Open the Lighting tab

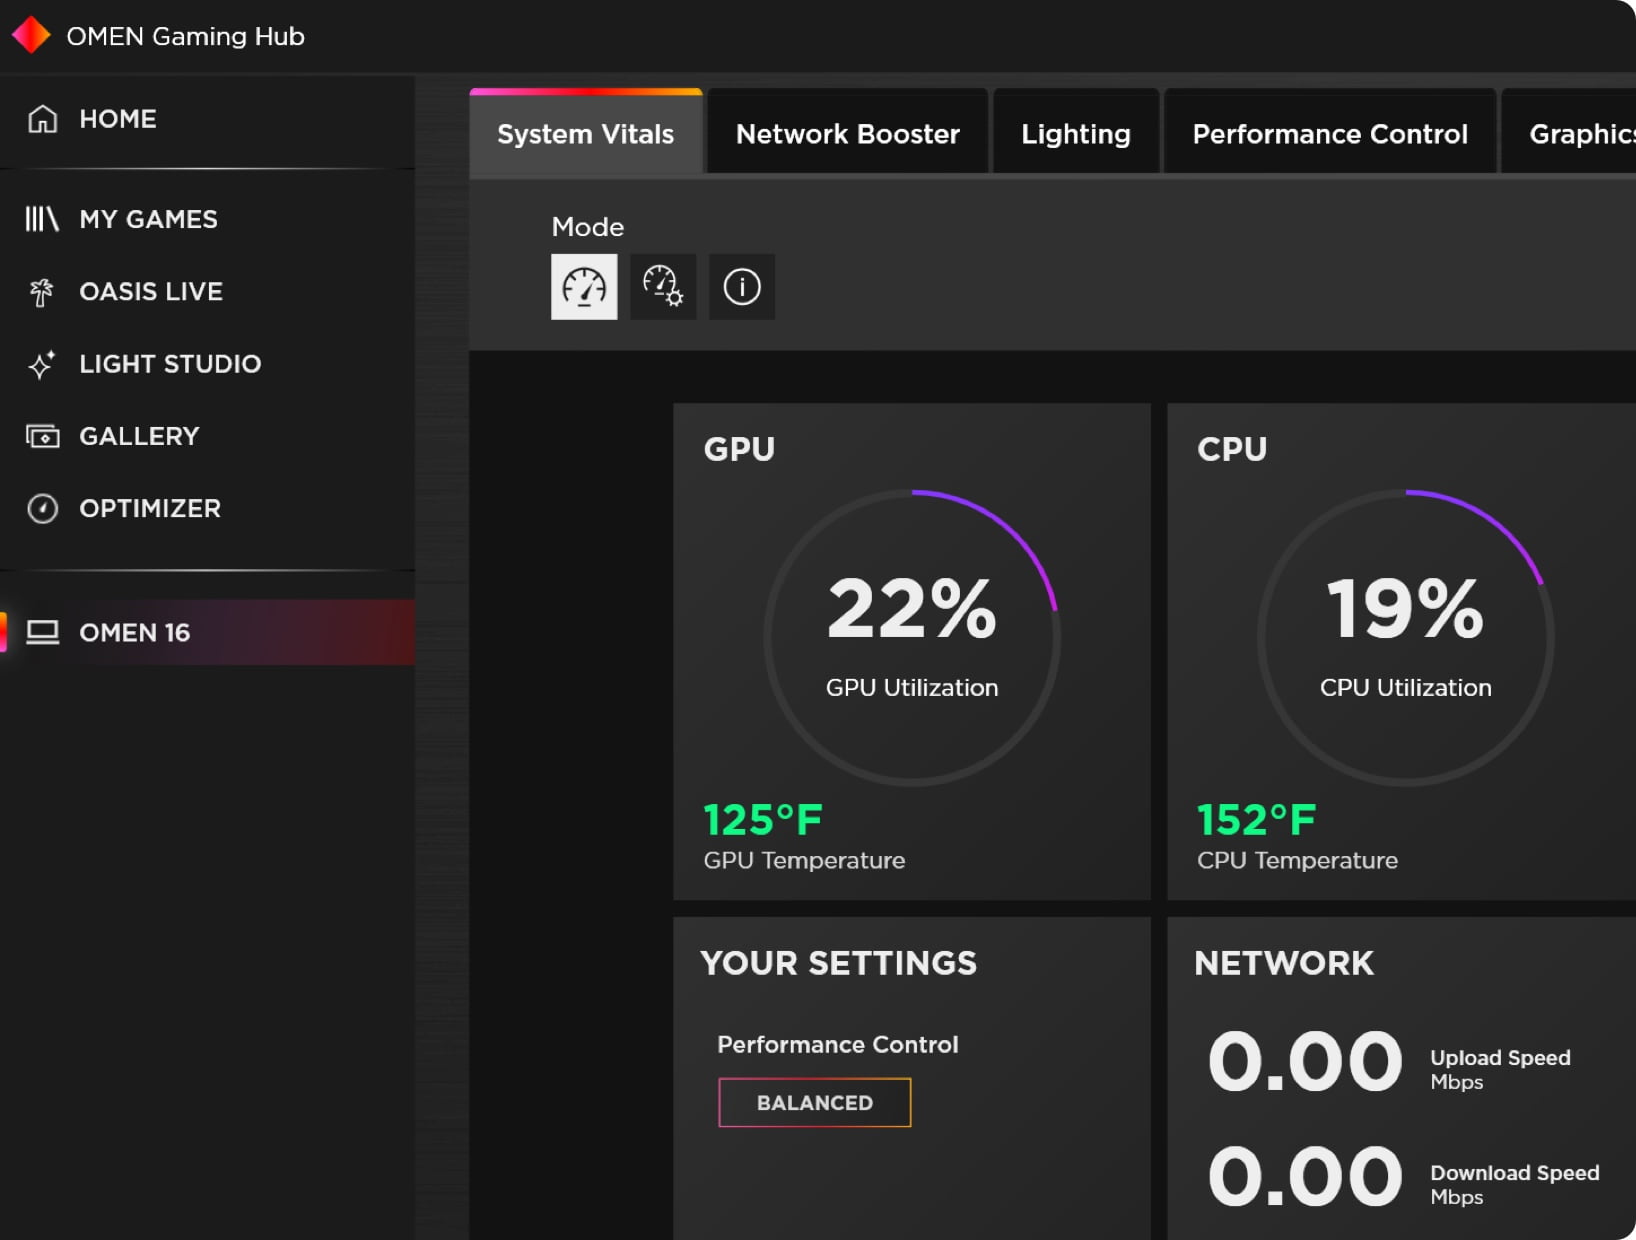pos(1075,134)
